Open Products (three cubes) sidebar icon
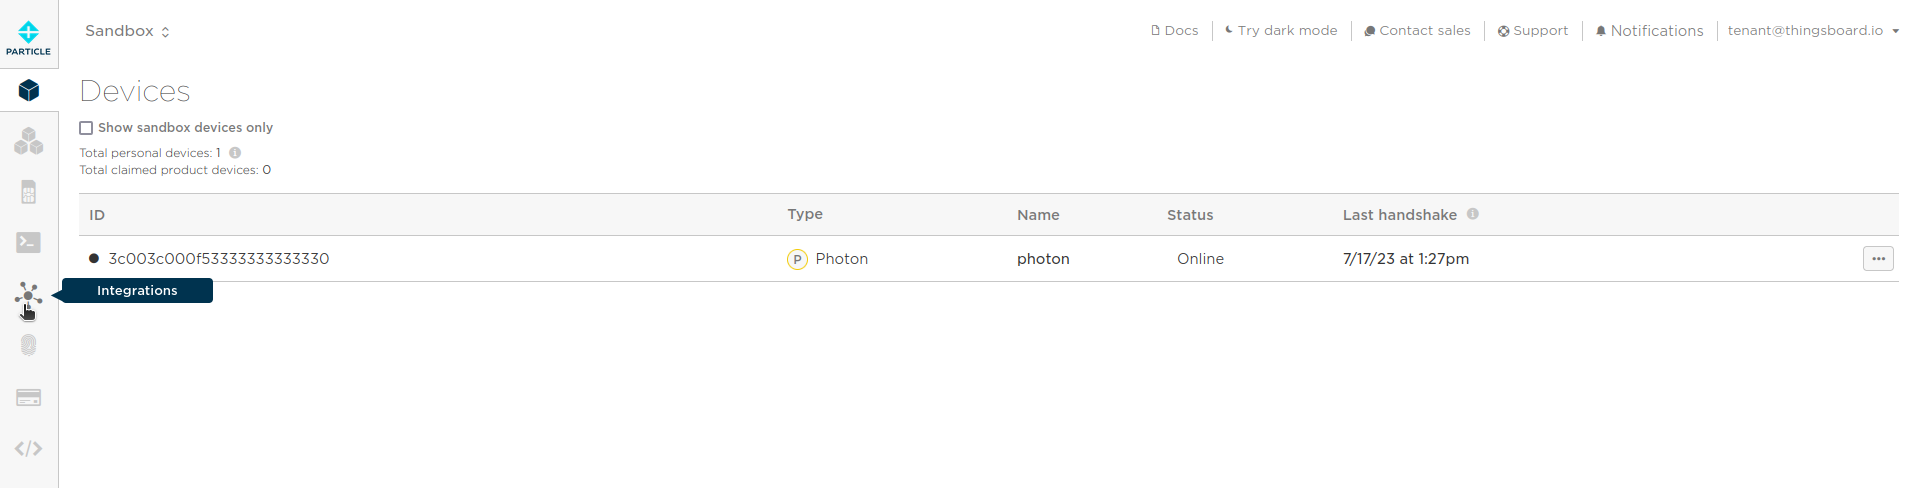The image size is (1919, 488). click(x=28, y=141)
